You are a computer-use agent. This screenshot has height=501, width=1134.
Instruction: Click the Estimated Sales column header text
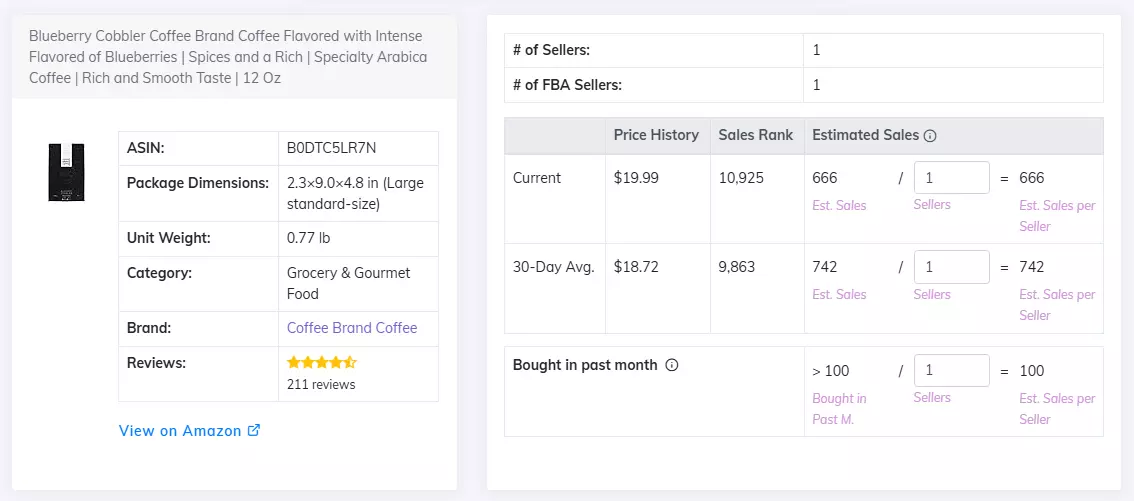(x=866, y=135)
